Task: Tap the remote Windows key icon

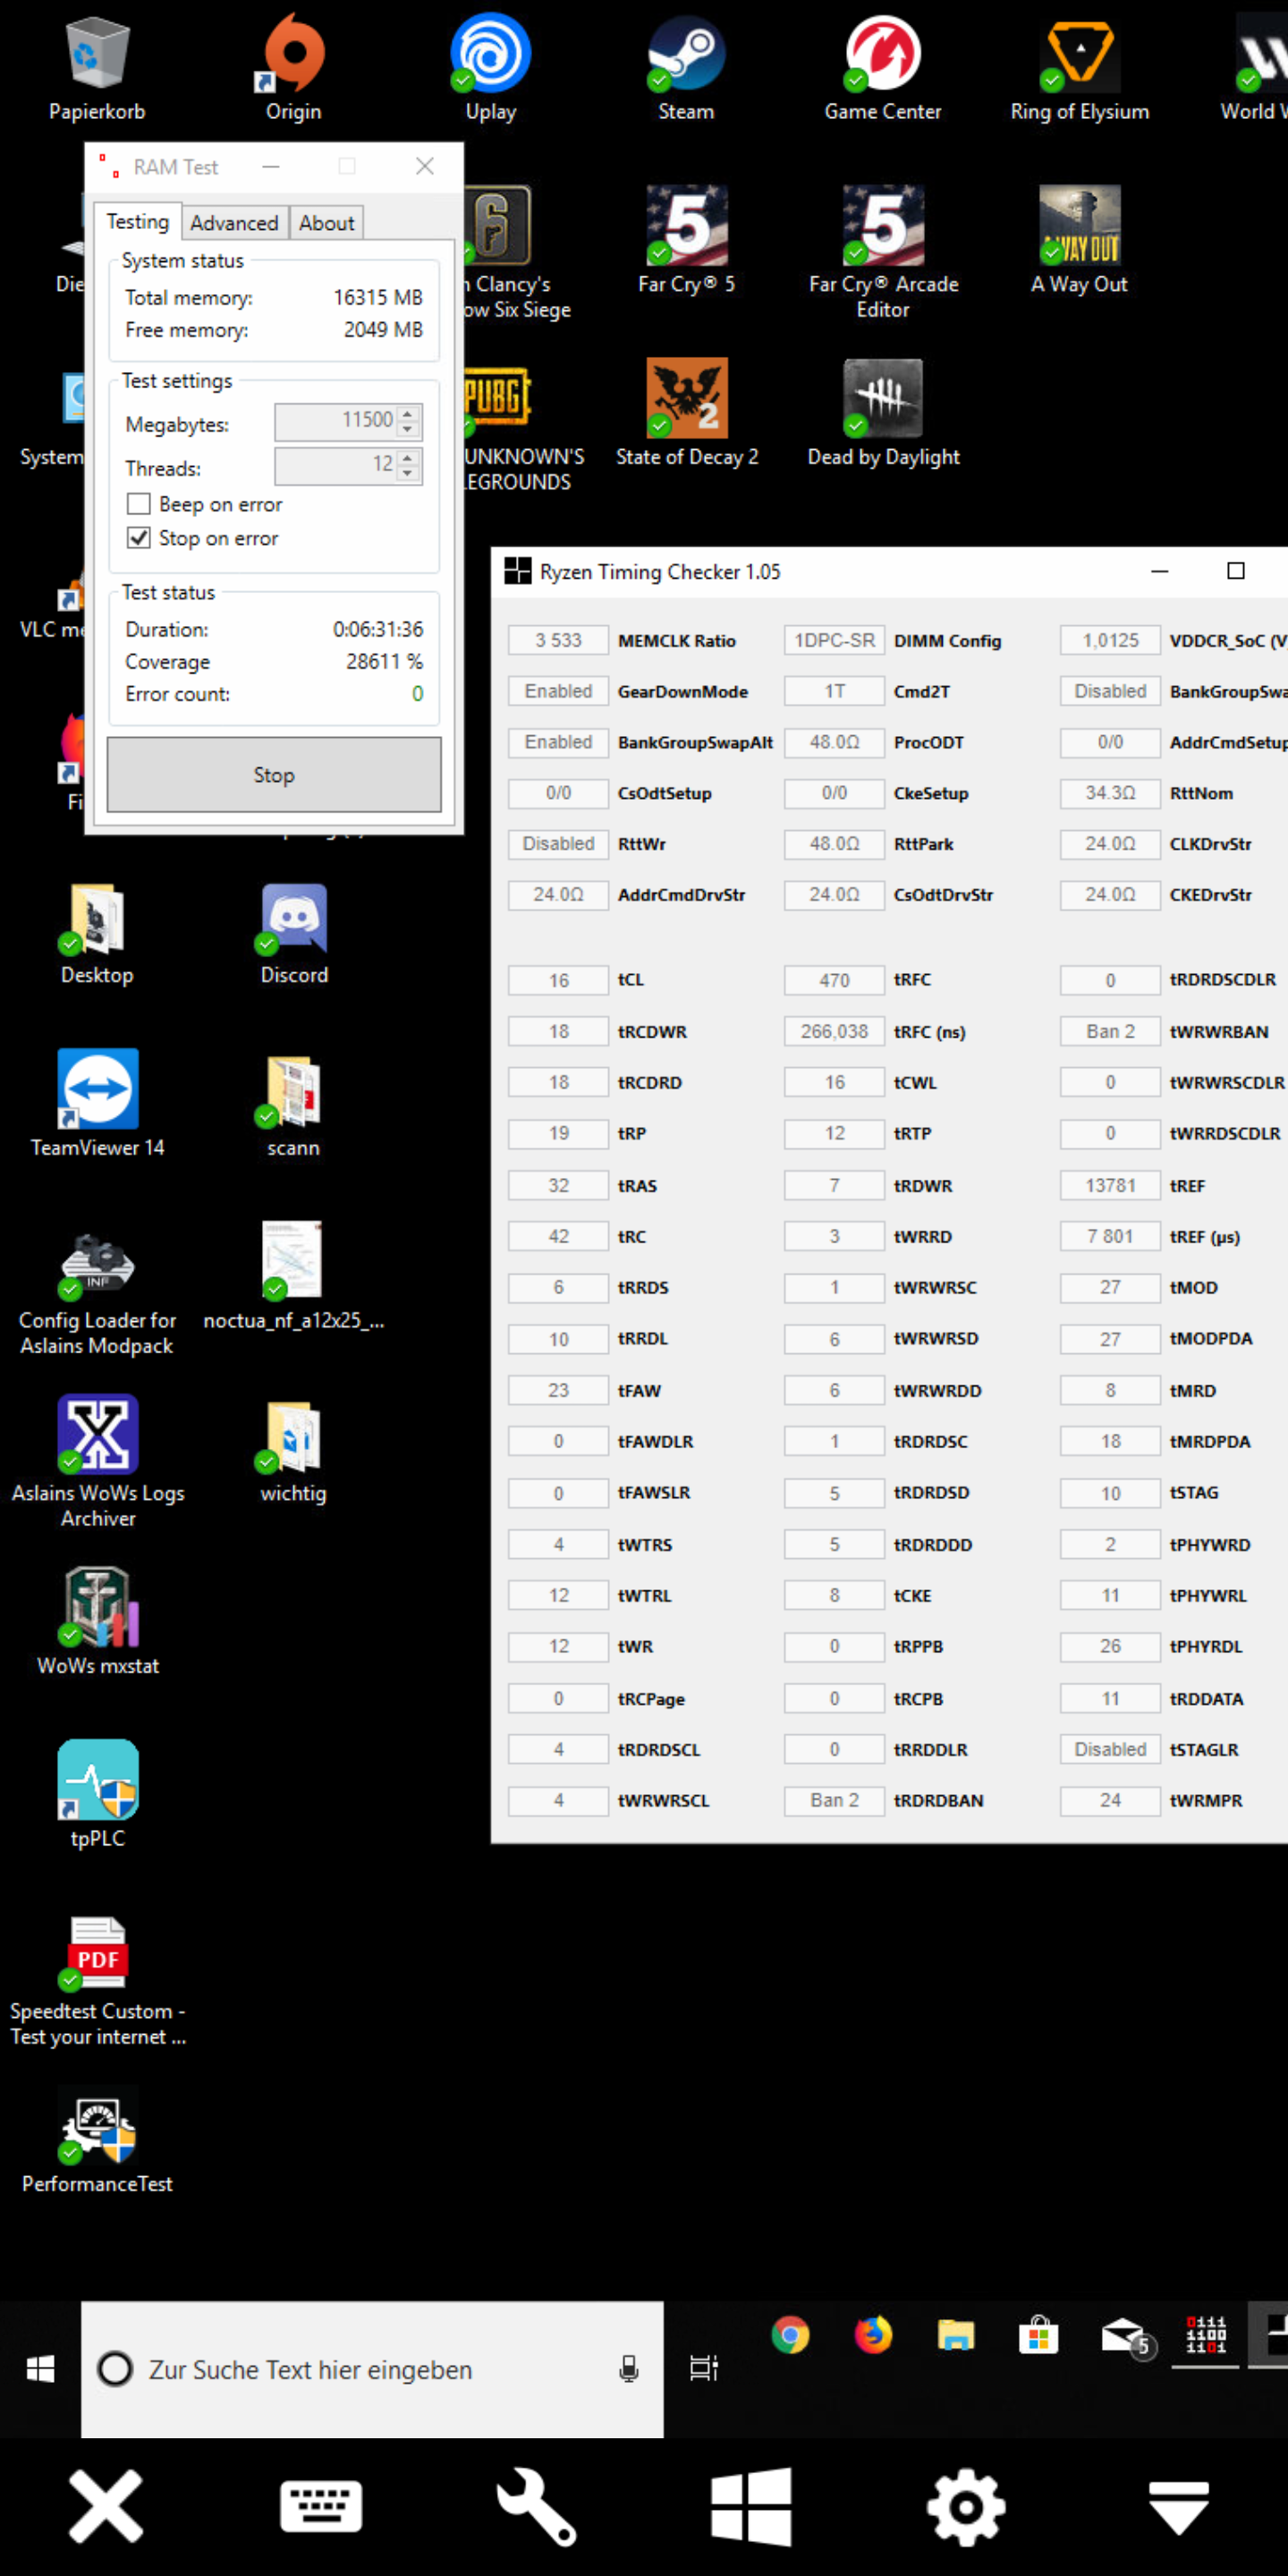Action: click(x=751, y=2506)
